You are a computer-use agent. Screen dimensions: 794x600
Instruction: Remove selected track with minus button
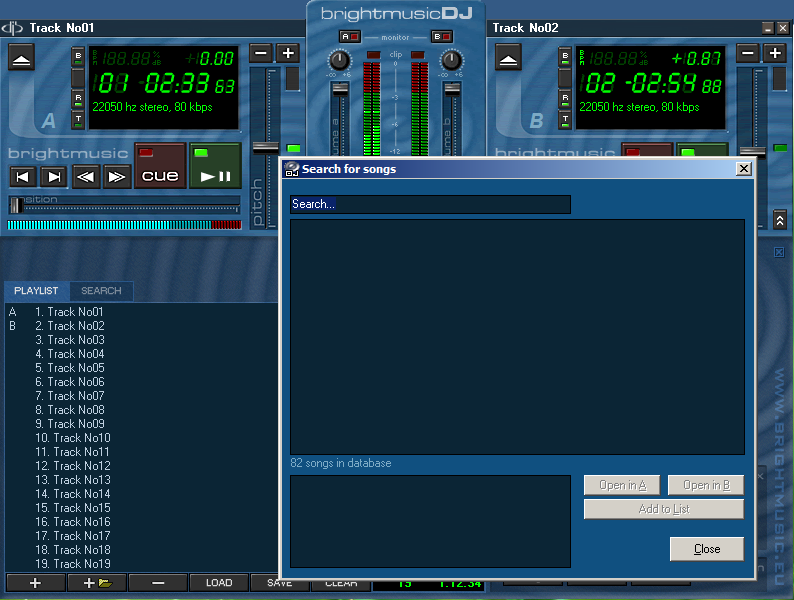[158, 583]
